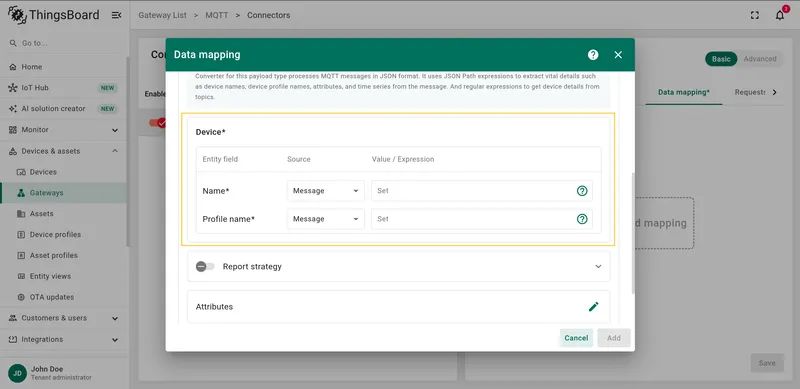
Task: Switch to Basic mode
Action: [721, 59]
